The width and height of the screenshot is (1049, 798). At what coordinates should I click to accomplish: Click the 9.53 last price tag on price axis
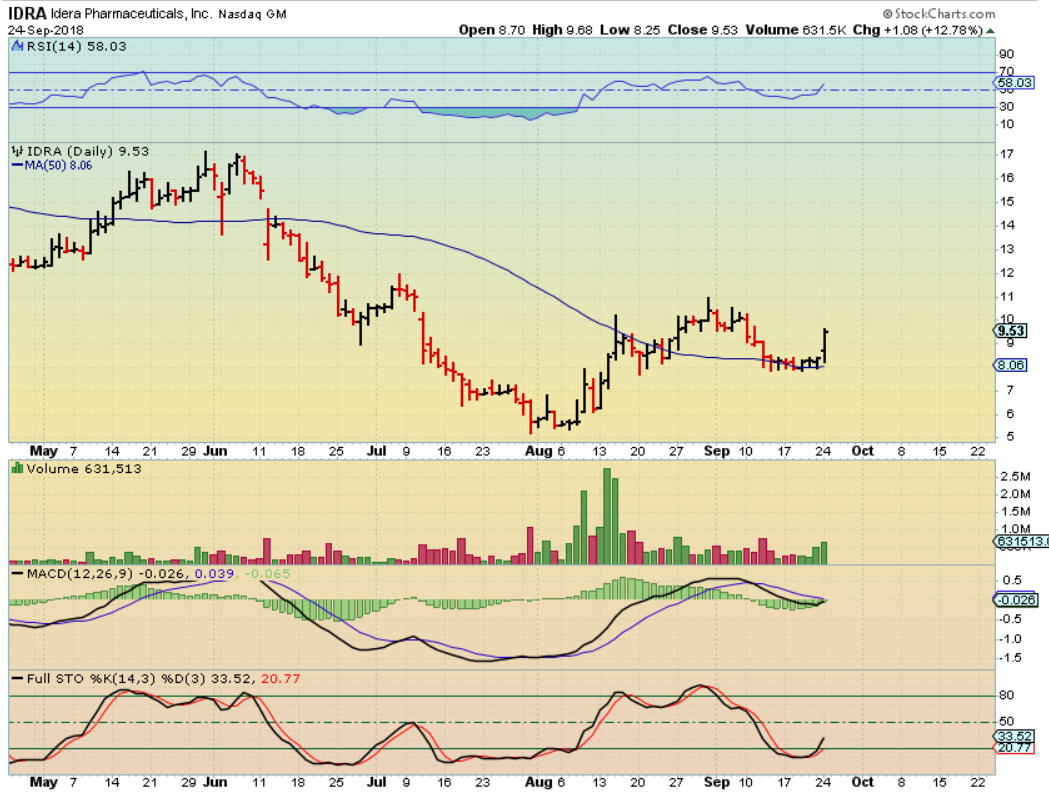pos(1010,331)
